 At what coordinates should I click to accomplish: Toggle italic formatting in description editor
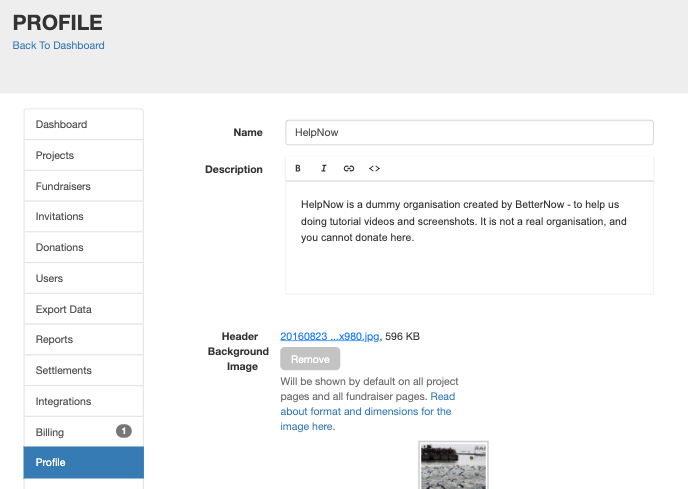pos(323,169)
